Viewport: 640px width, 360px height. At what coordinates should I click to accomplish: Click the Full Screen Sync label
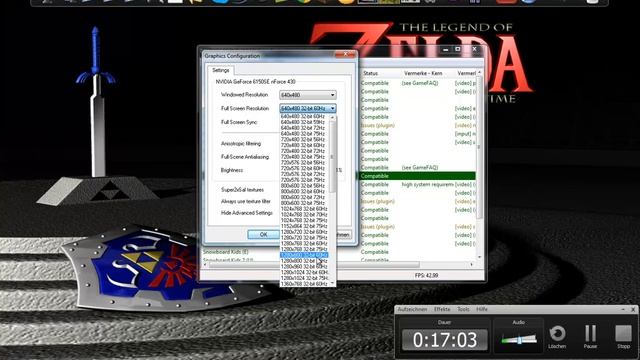click(x=239, y=122)
